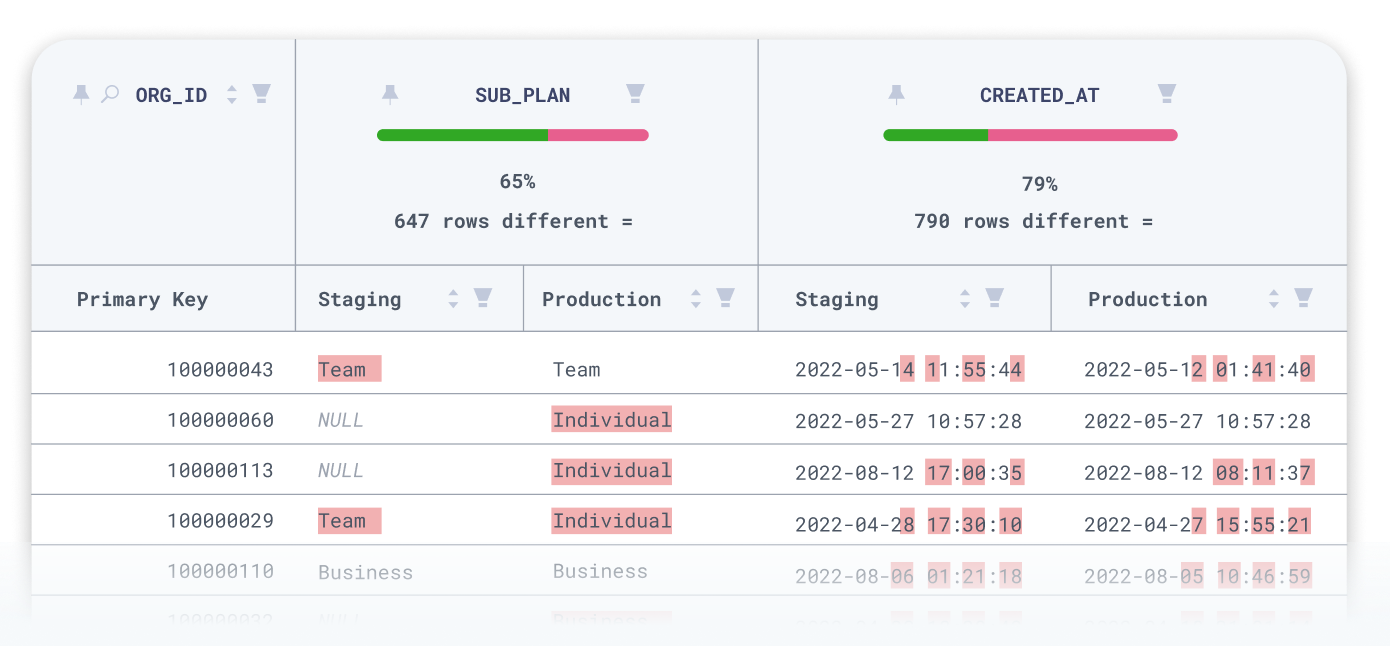
Task: Filter the CREATED_AT column
Action: click(1165, 93)
